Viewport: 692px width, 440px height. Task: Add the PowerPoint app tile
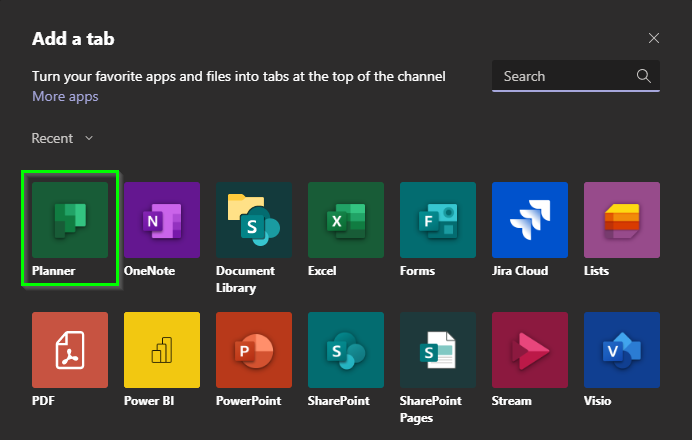[254, 350]
